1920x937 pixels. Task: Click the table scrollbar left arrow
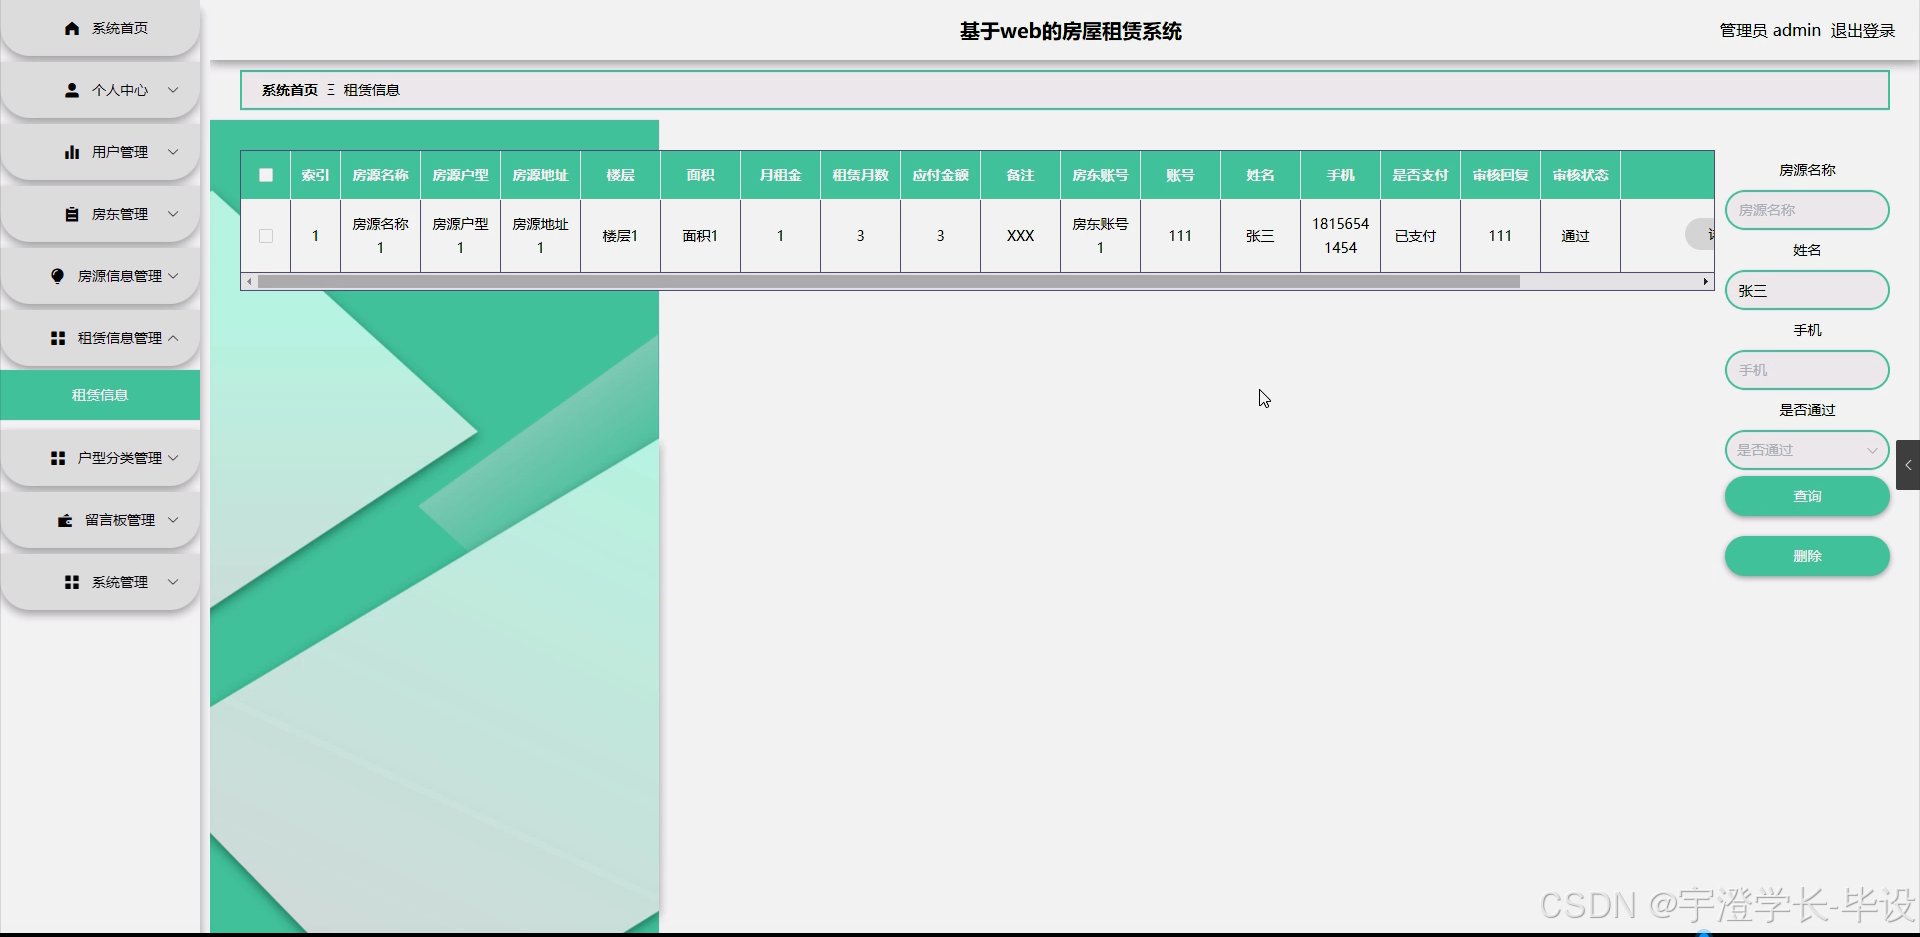[x=249, y=282]
